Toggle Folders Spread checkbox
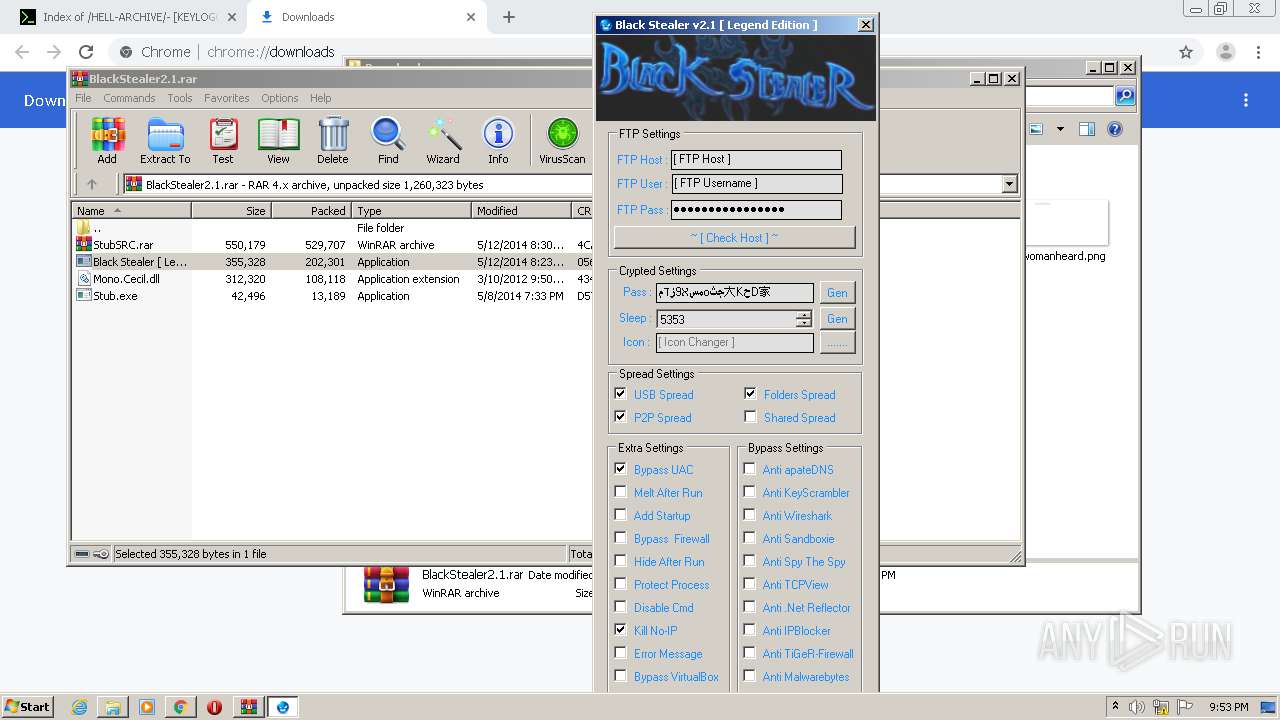The image size is (1280, 720). [750, 394]
